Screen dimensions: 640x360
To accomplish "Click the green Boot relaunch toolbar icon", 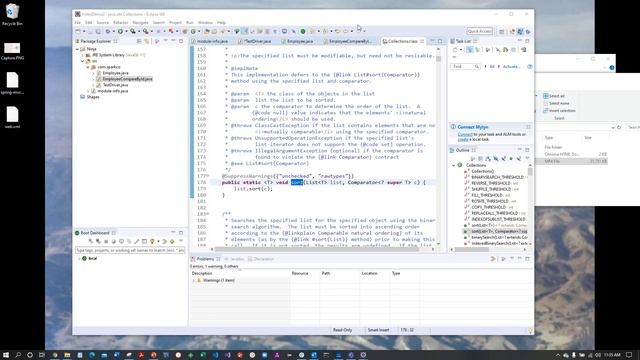I will point(303,31).
